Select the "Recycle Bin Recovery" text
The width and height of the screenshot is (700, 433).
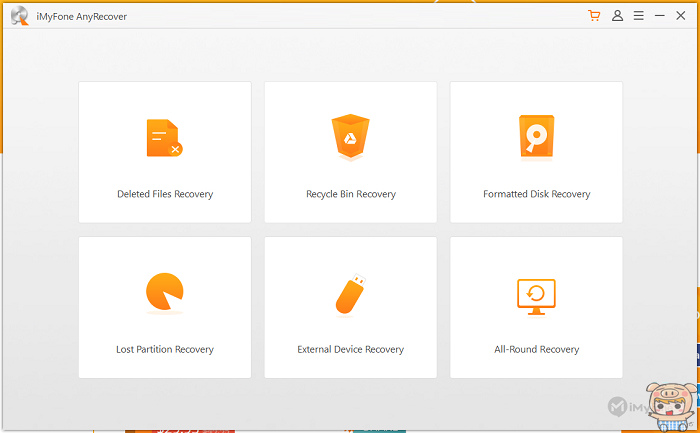(350, 194)
